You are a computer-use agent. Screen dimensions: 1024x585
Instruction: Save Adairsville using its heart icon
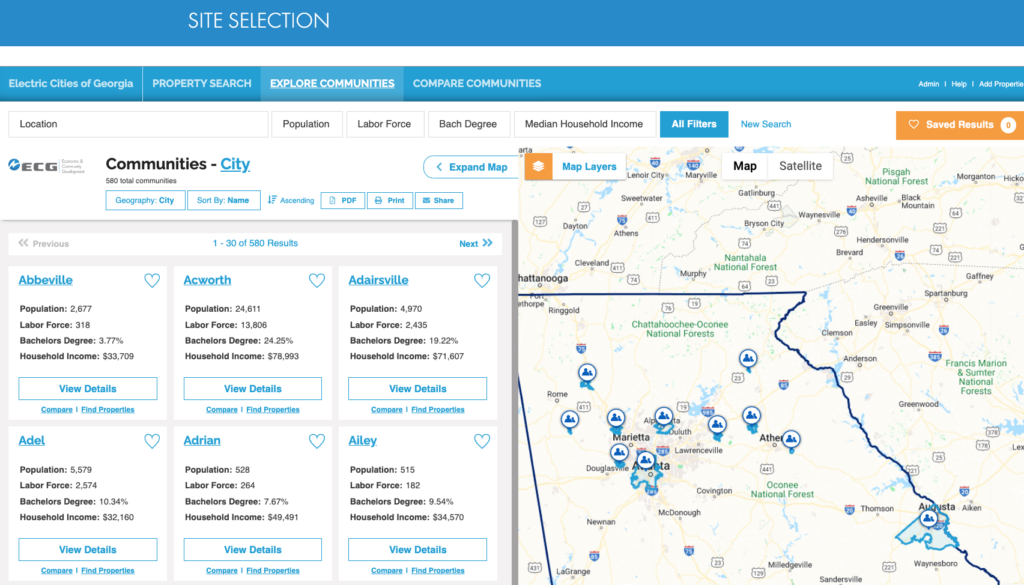coord(482,281)
